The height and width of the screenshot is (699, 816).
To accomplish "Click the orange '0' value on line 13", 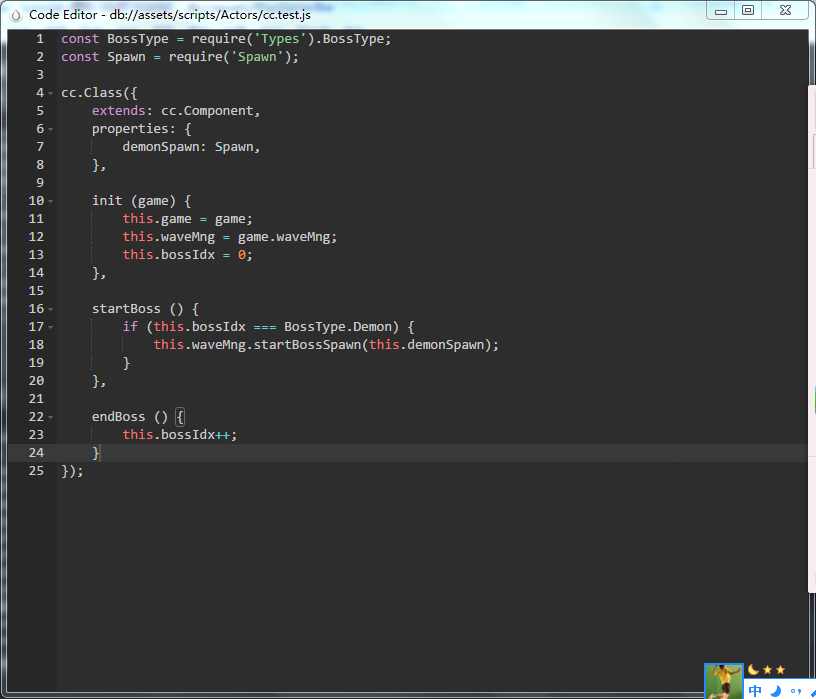I will (242, 255).
